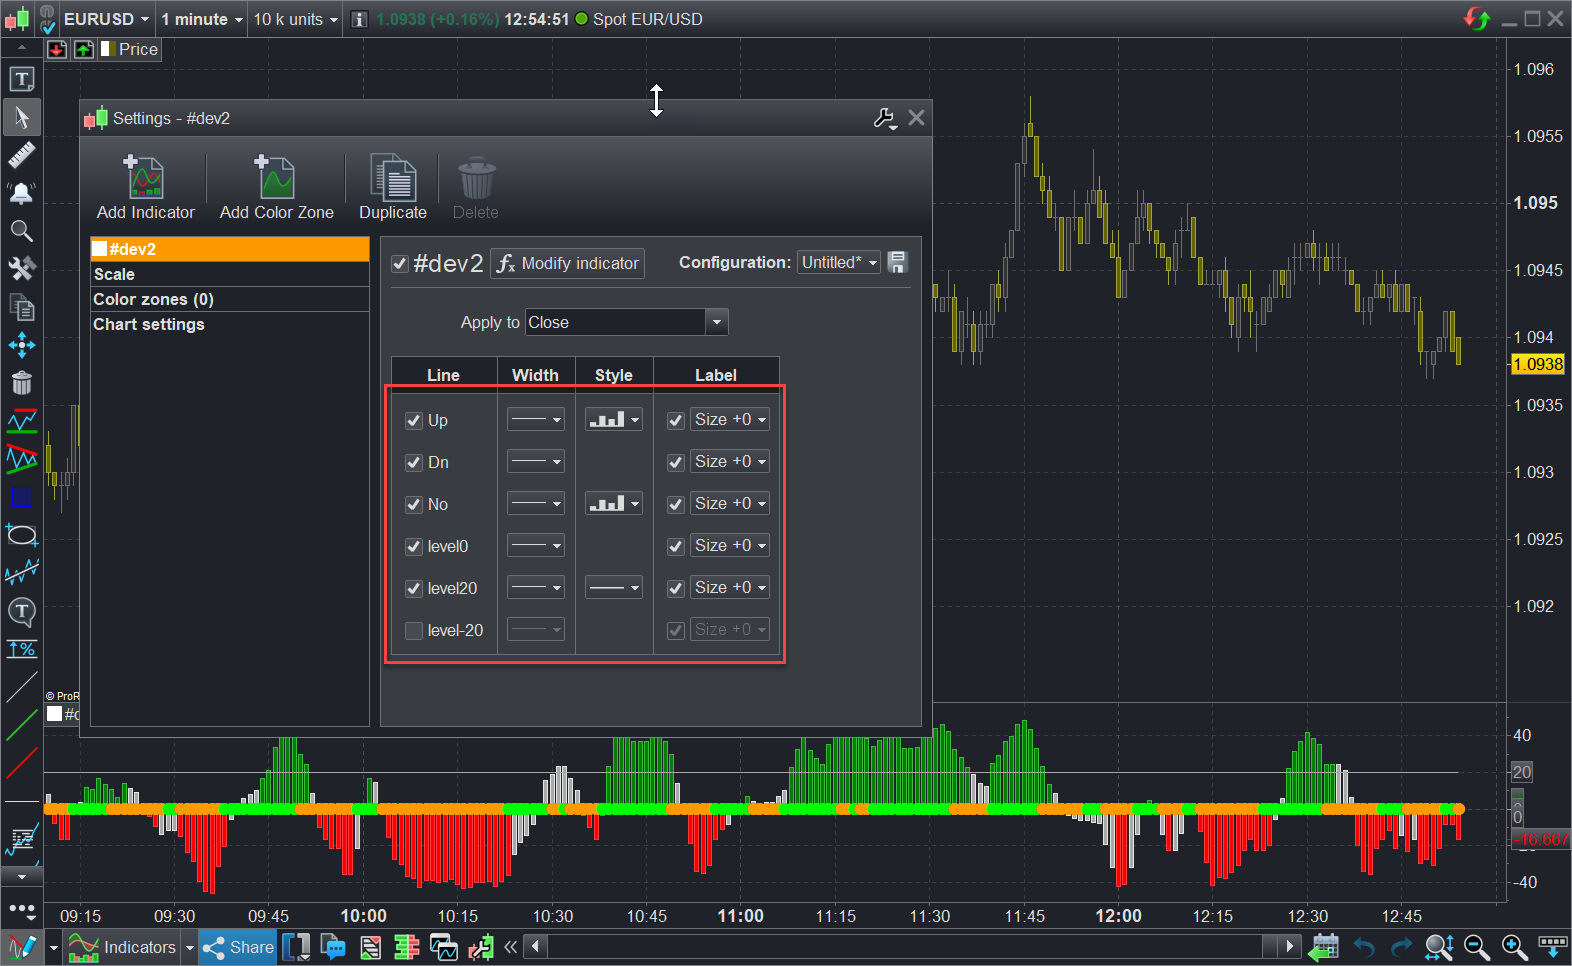Image resolution: width=1572 pixels, height=966 pixels.
Task: Select Chart settings in the left list
Action: pos(149,324)
